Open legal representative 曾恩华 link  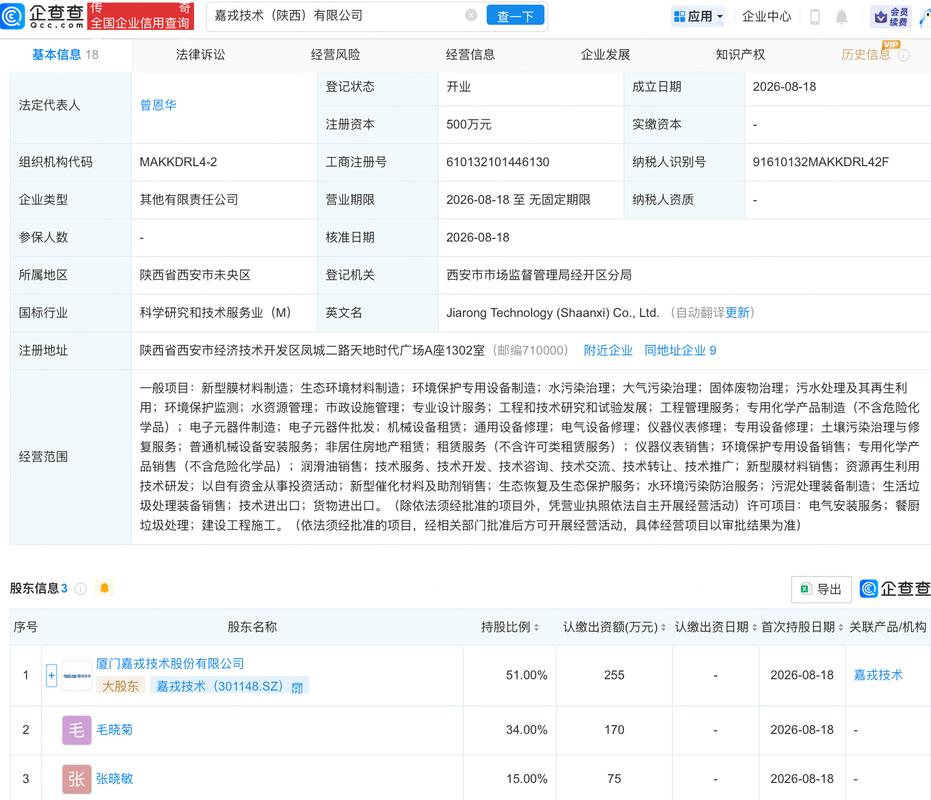click(x=158, y=106)
